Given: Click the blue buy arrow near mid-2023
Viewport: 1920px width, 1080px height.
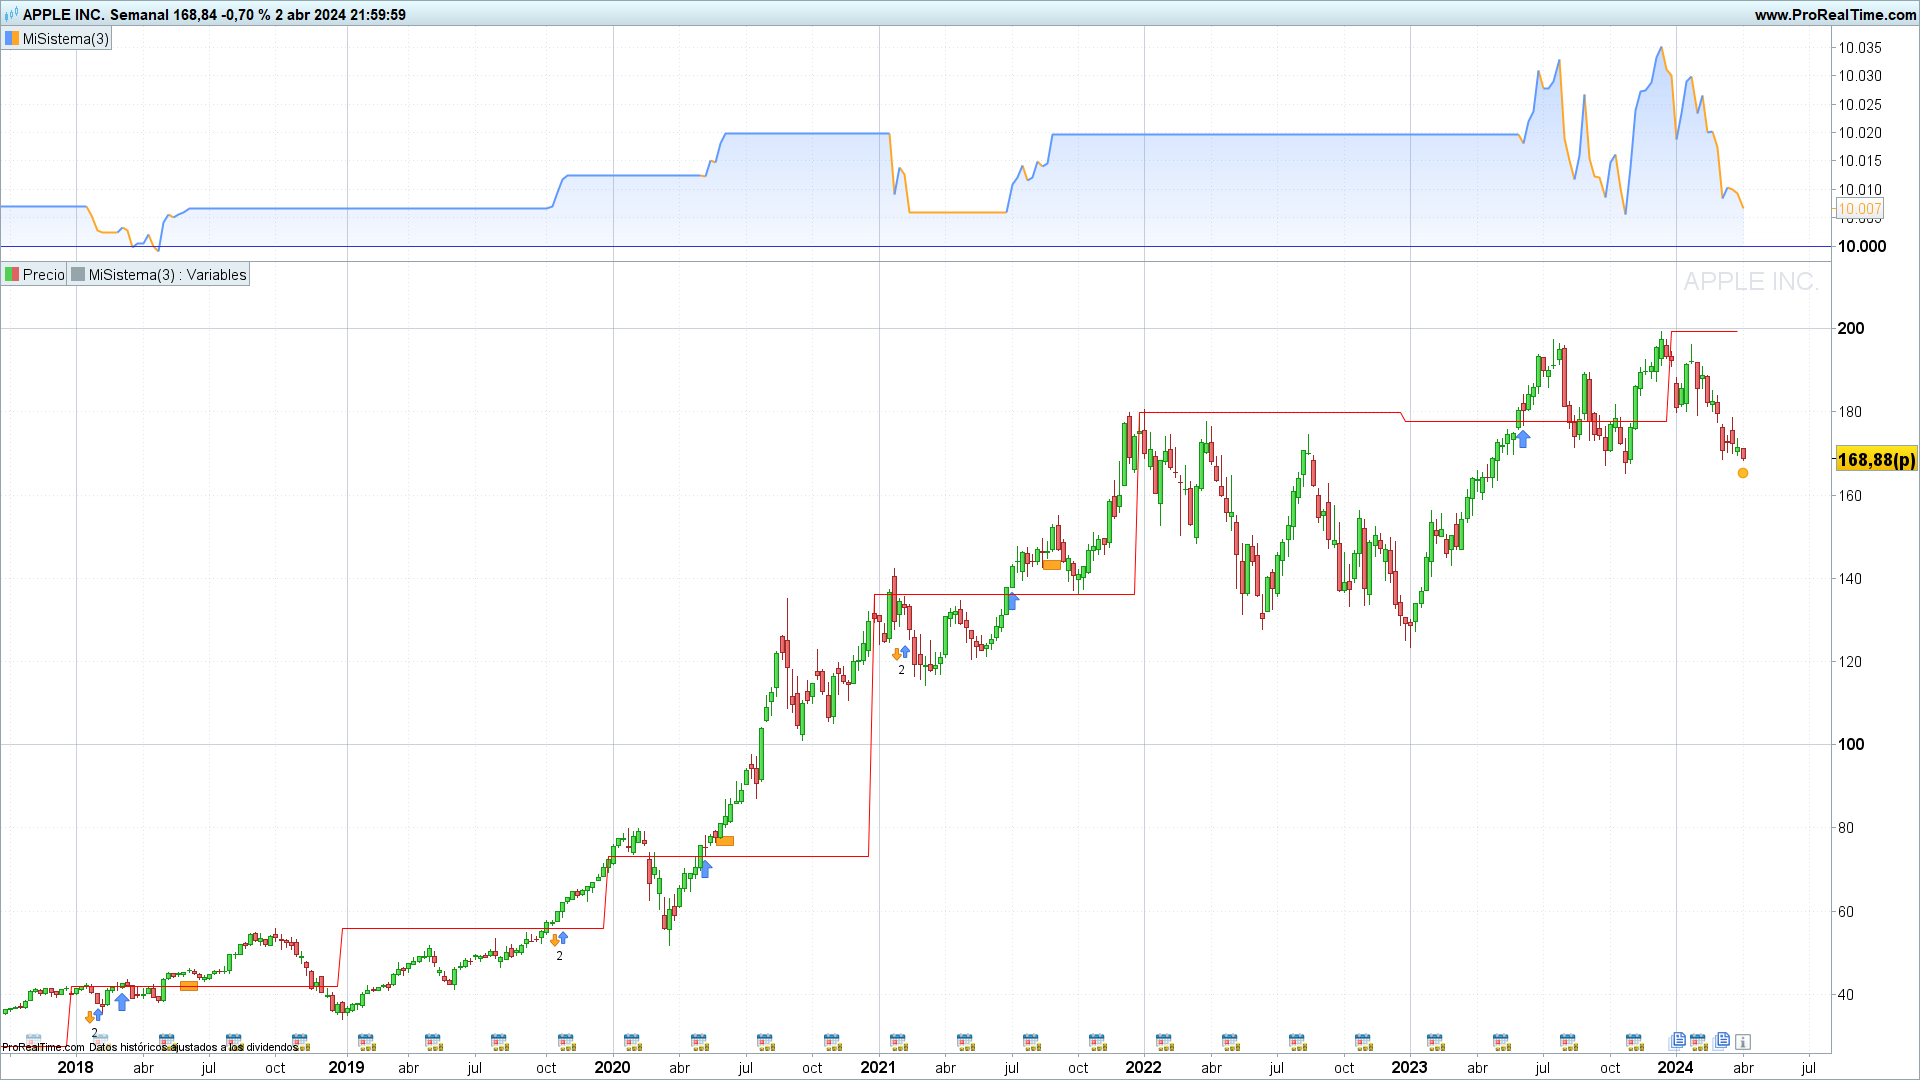Looking at the screenshot, I should coord(1523,438).
